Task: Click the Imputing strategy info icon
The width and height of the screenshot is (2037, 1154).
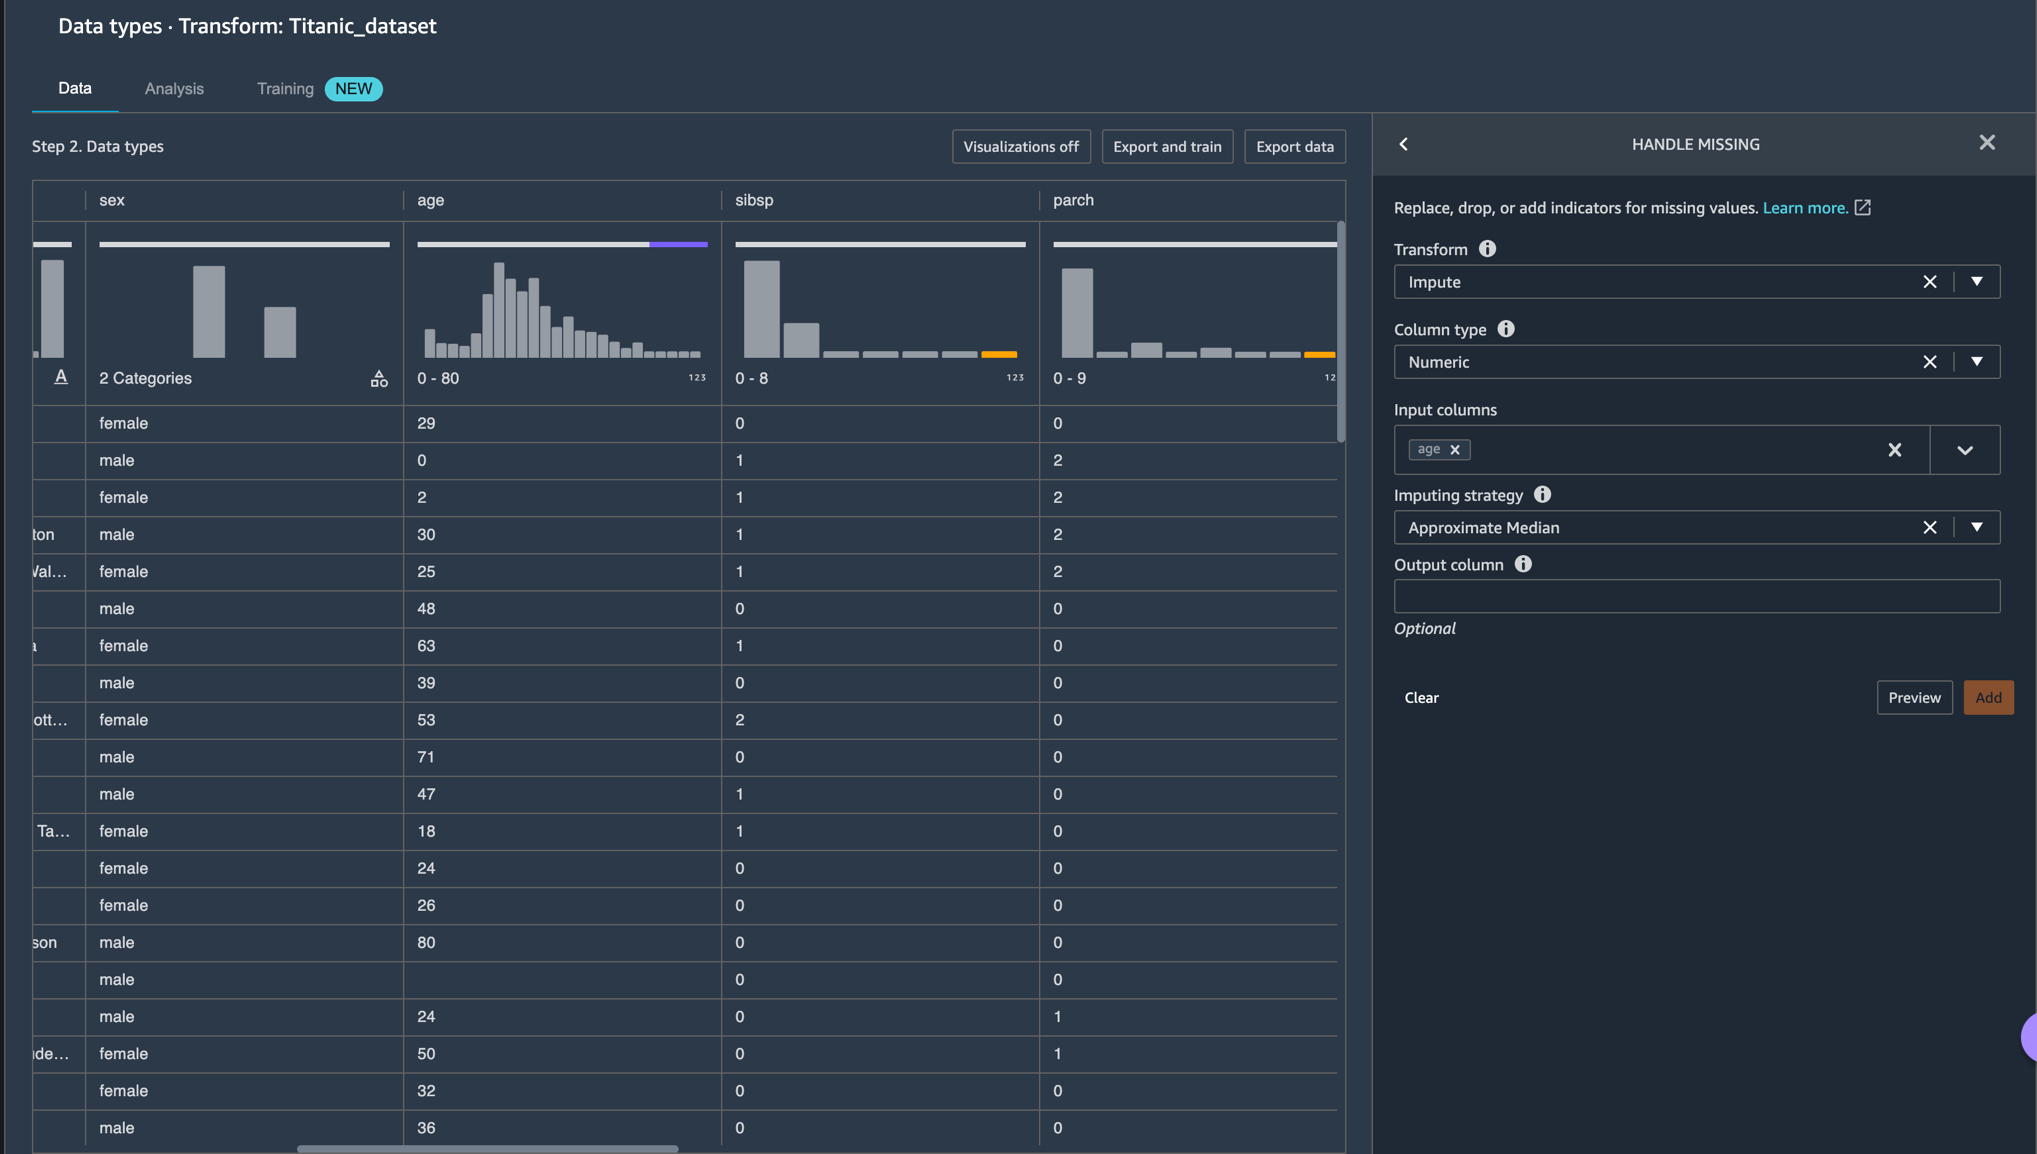Action: click(1542, 495)
